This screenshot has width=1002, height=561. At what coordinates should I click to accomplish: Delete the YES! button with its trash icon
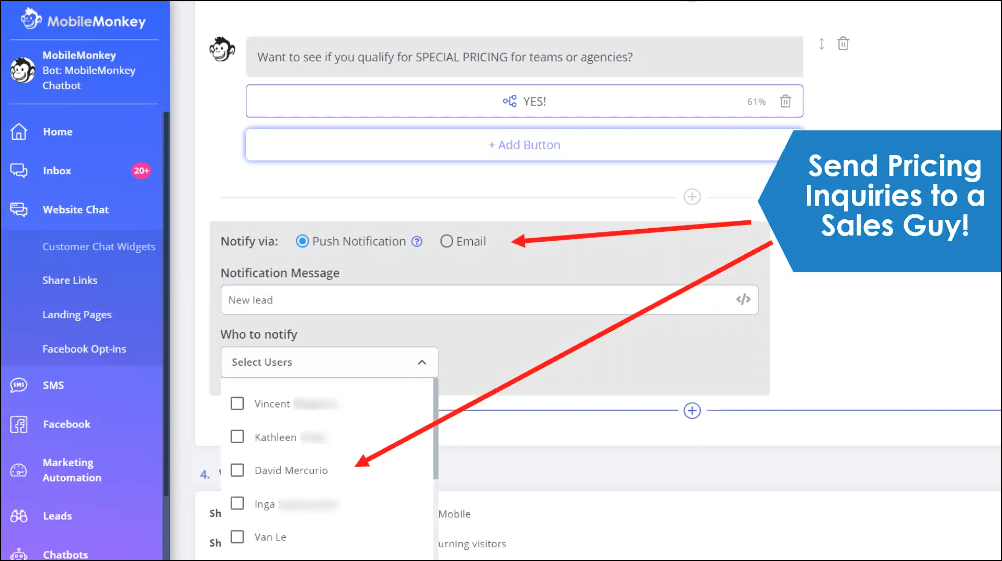pyautogui.click(x=785, y=102)
